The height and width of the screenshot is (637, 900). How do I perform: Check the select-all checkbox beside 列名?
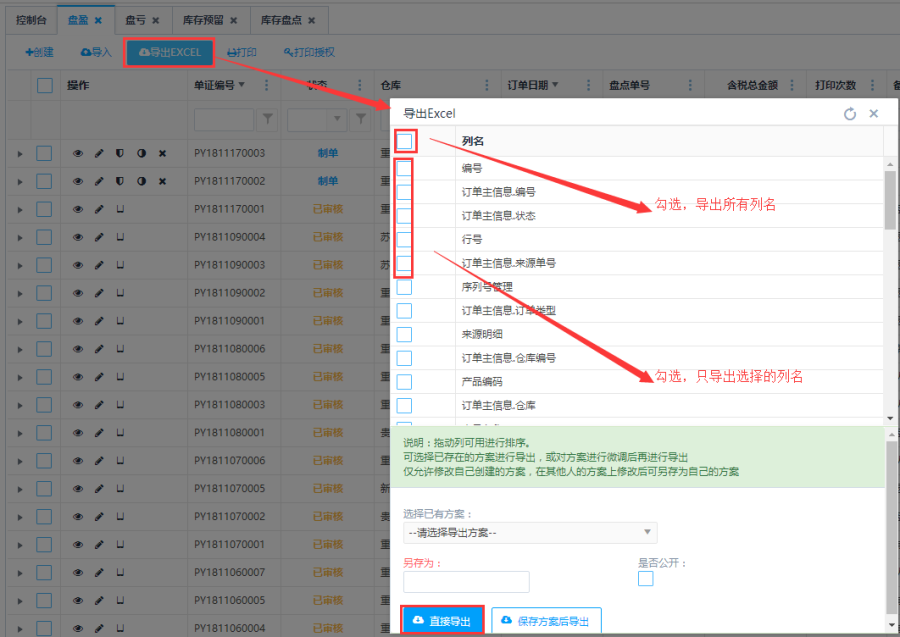coord(404,141)
